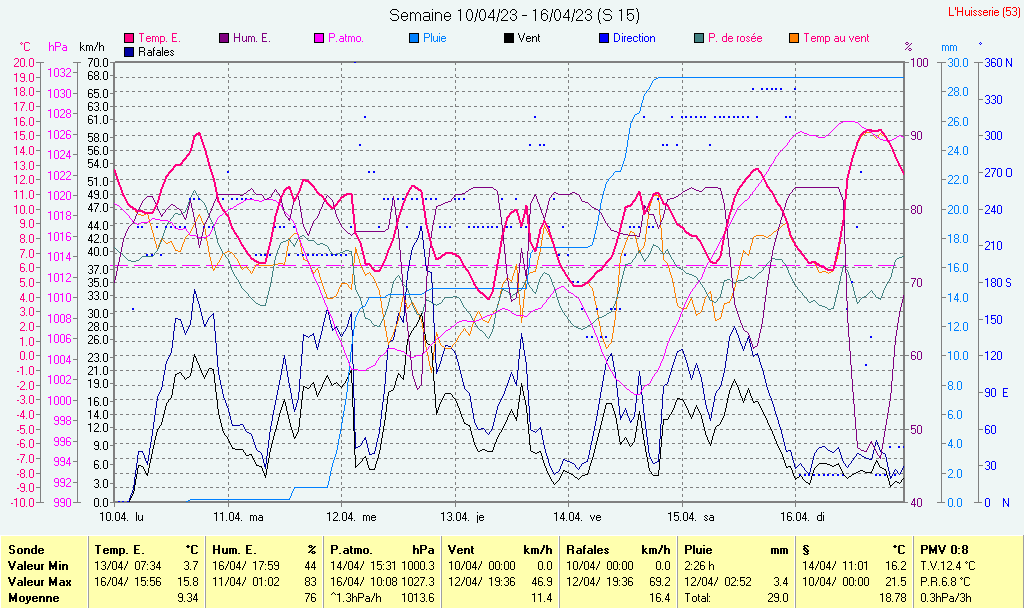Screen dimensions: 1024x608
Task: Click the '10.04. lu' date label
Action: tap(121, 517)
